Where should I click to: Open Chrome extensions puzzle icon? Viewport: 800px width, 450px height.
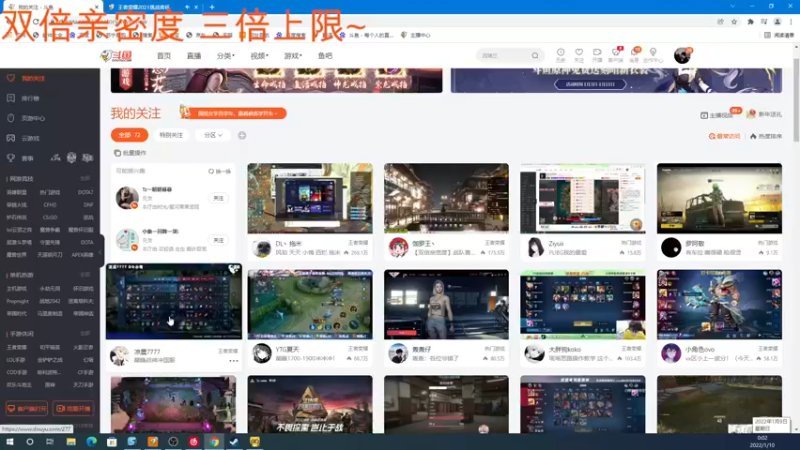(x=750, y=21)
